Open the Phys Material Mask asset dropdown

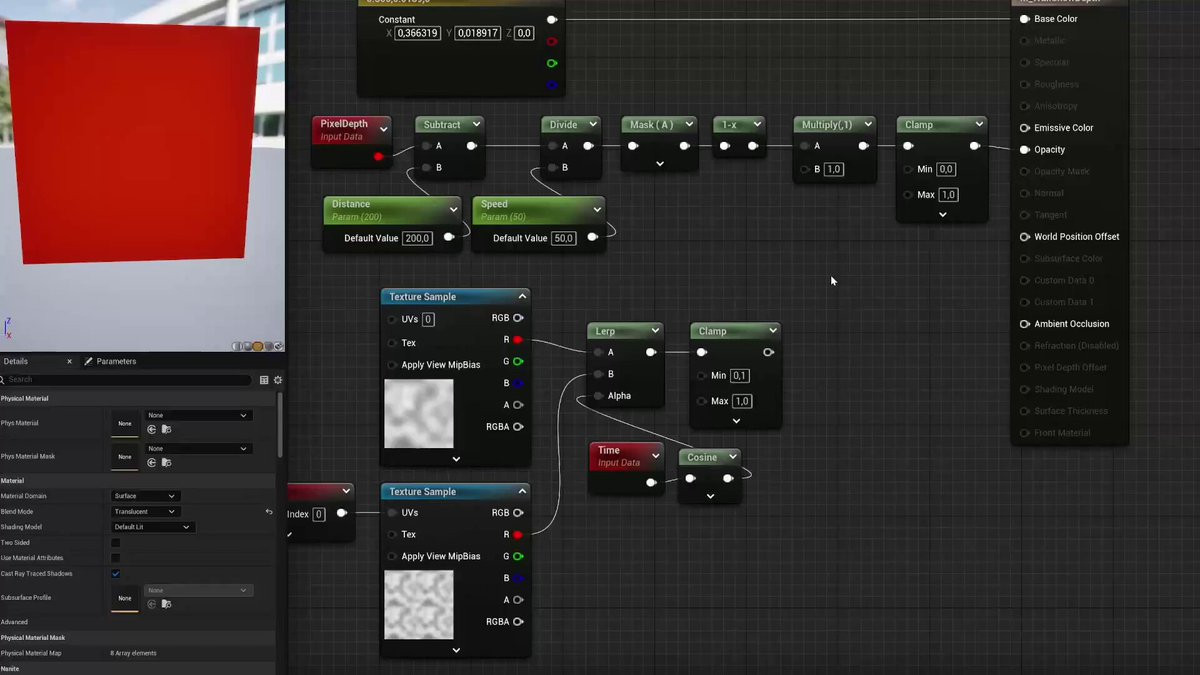(x=197, y=449)
